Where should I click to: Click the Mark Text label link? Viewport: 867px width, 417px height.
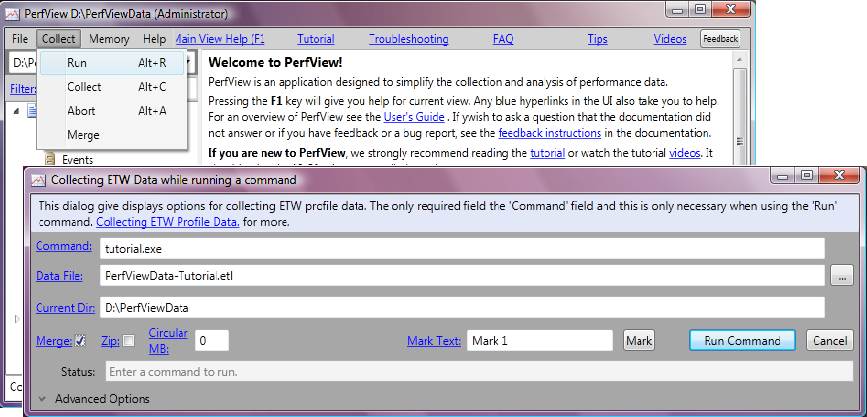click(x=434, y=341)
